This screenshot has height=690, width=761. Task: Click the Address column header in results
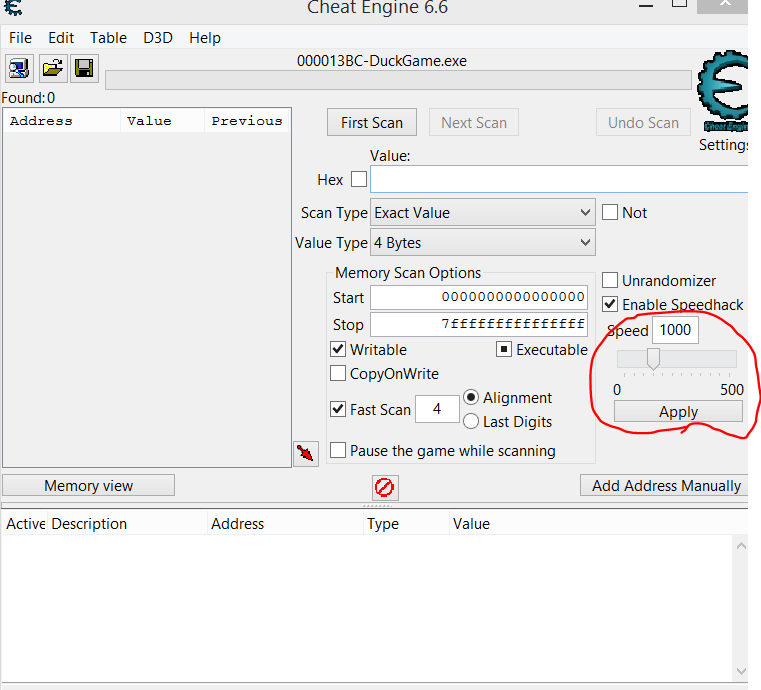point(62,120)
